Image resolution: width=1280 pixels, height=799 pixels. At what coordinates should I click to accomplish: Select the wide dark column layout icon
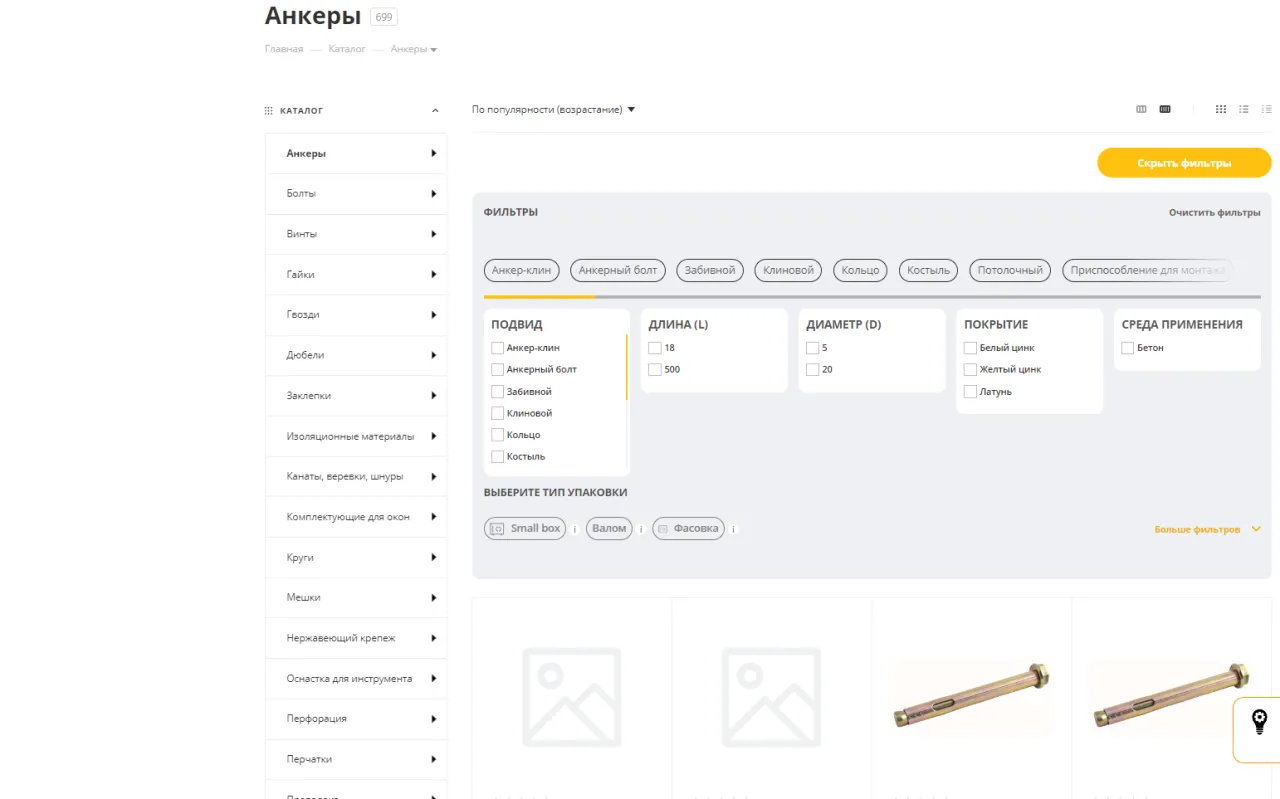1165,109
